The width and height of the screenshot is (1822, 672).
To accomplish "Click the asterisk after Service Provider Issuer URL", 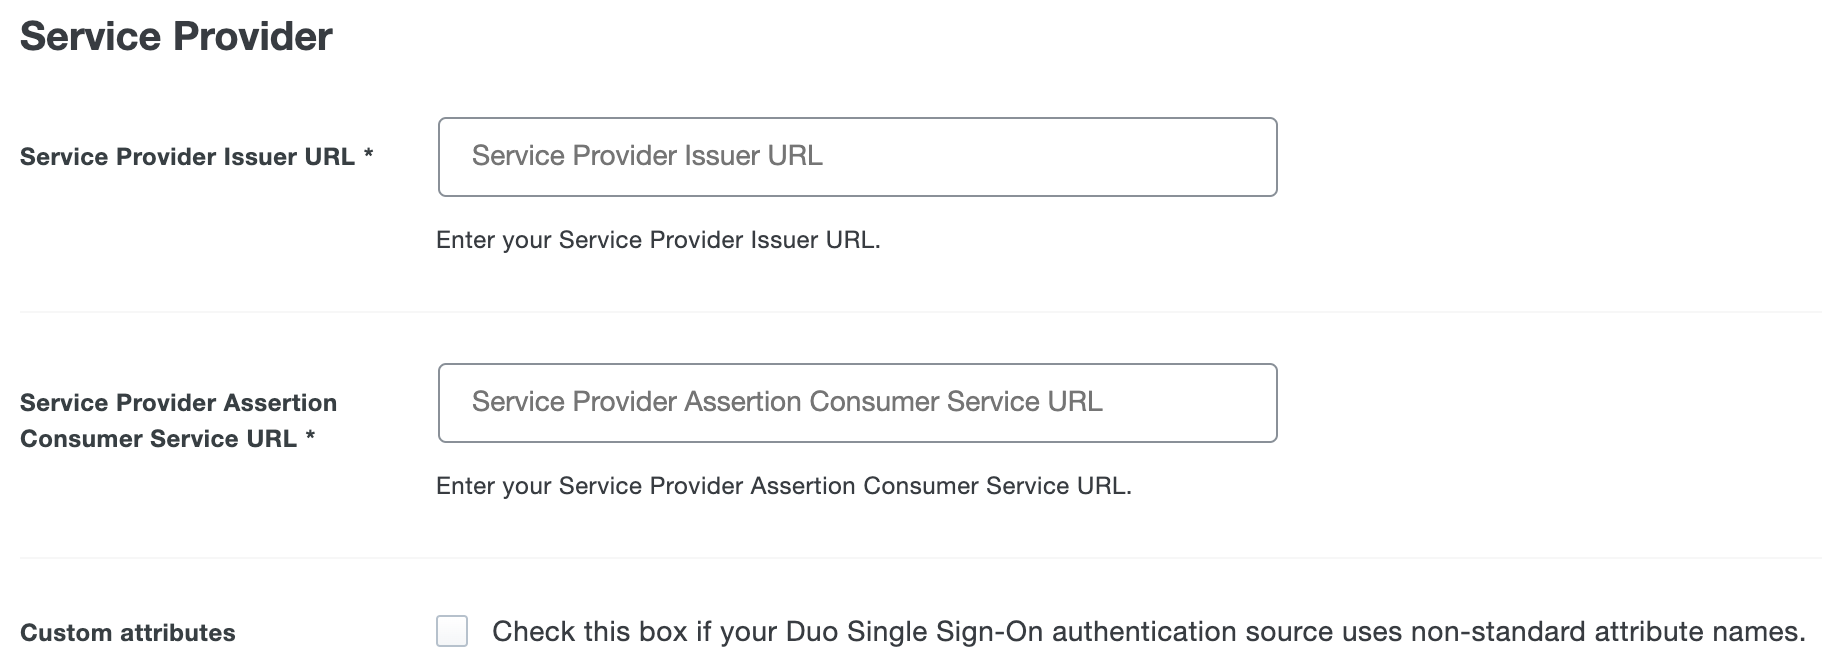I will tap(367, 155).
